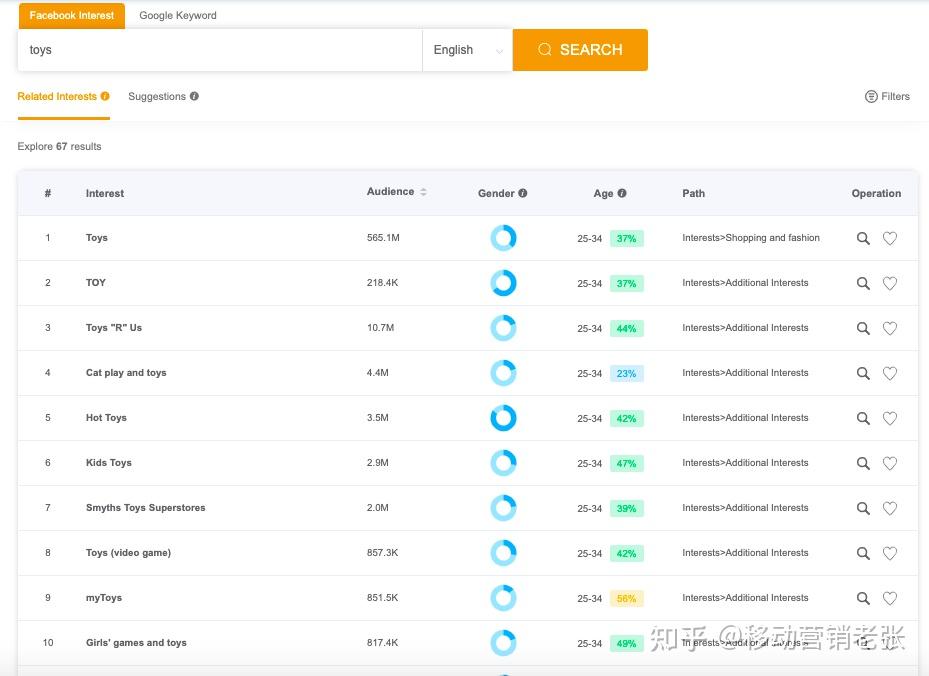Sort the table by Audience column
This screenshot has height=676, width=929.
coord(423,192)
